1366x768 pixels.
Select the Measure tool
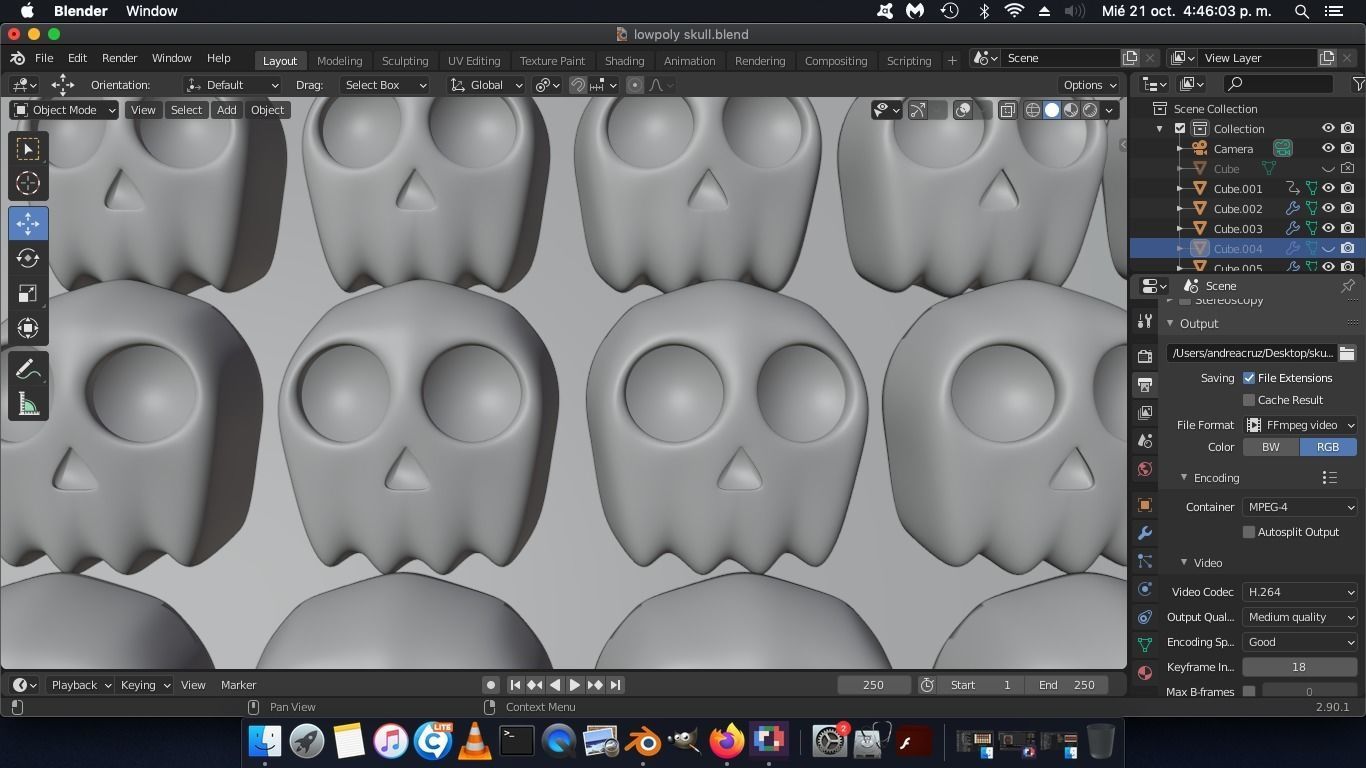pos(28,404)
